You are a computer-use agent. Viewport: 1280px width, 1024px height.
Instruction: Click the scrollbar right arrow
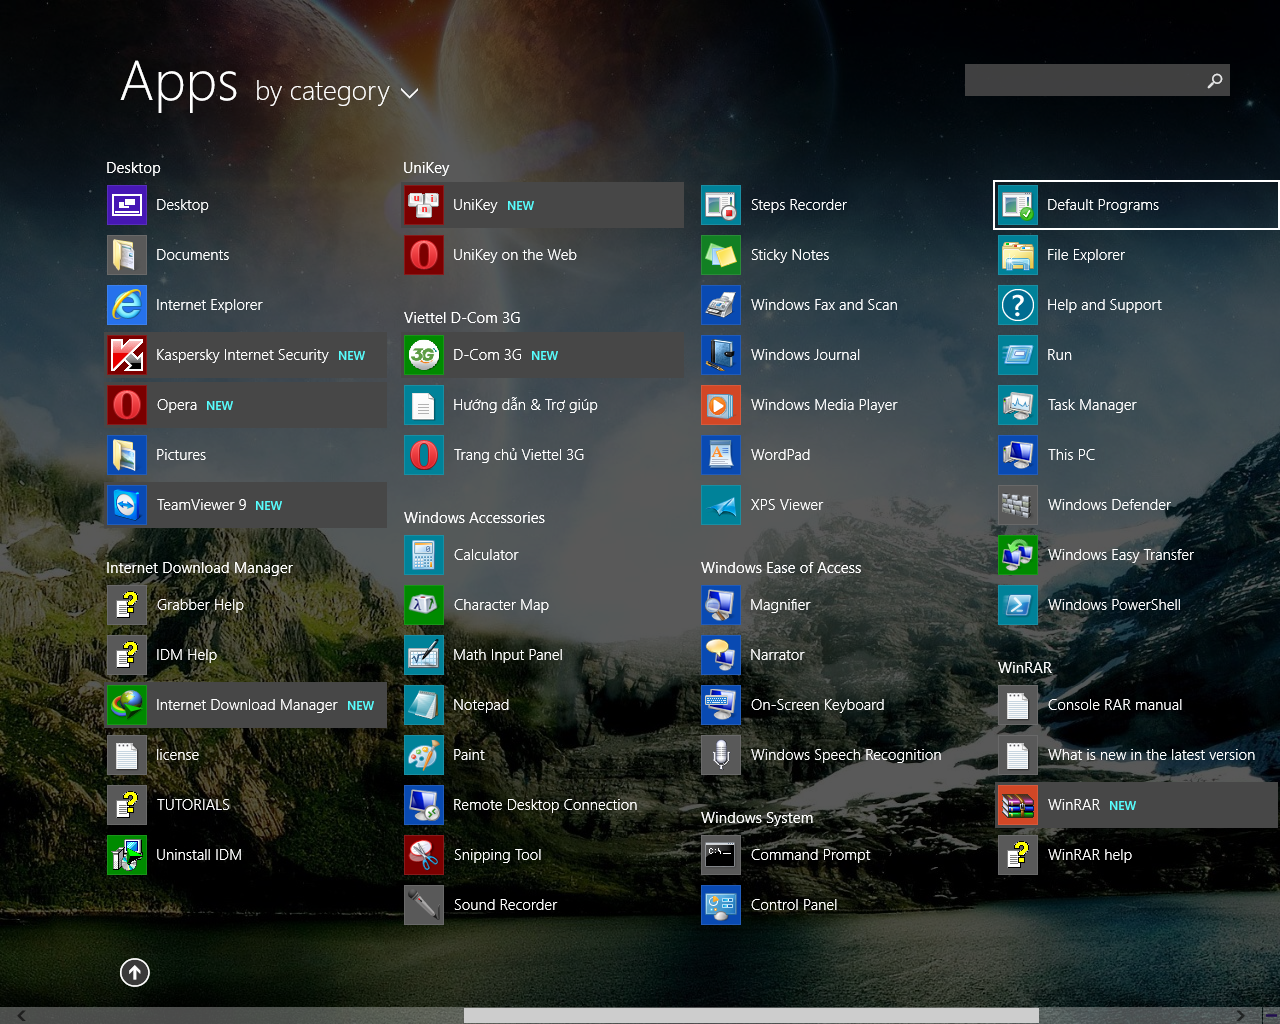click(x=1241, y=1016)
